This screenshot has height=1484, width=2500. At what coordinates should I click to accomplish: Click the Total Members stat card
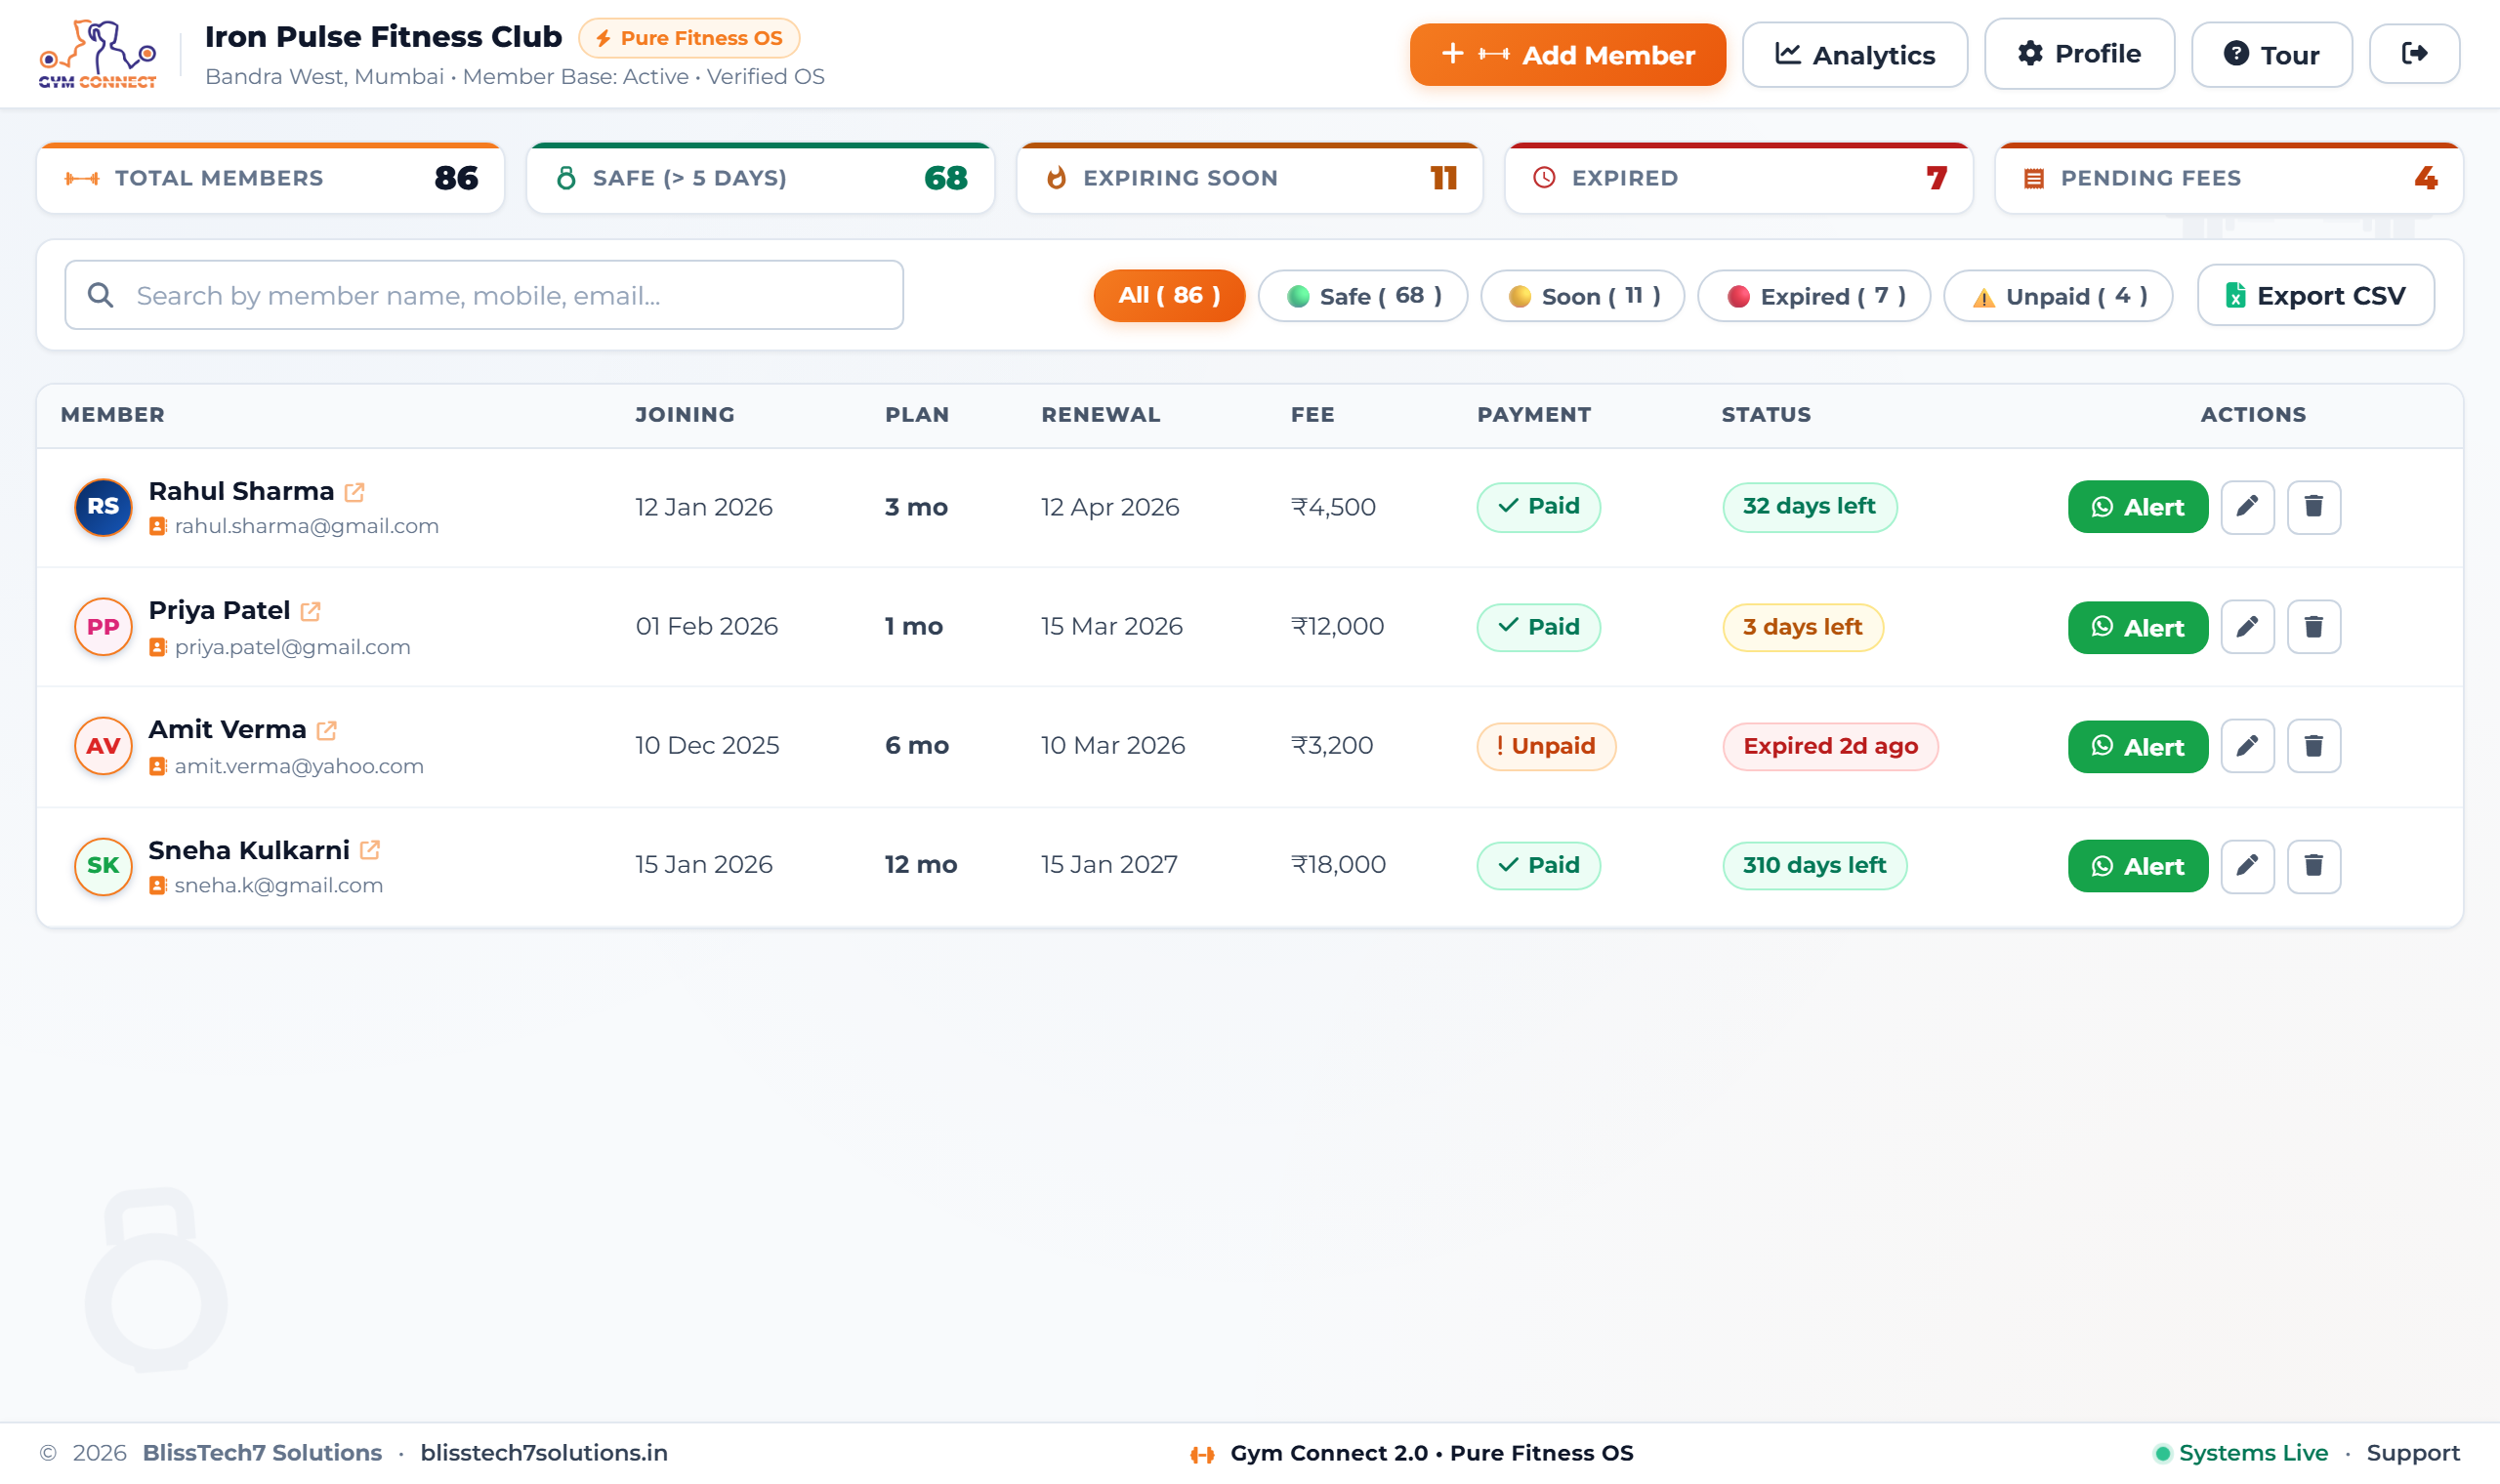[270, 178]
